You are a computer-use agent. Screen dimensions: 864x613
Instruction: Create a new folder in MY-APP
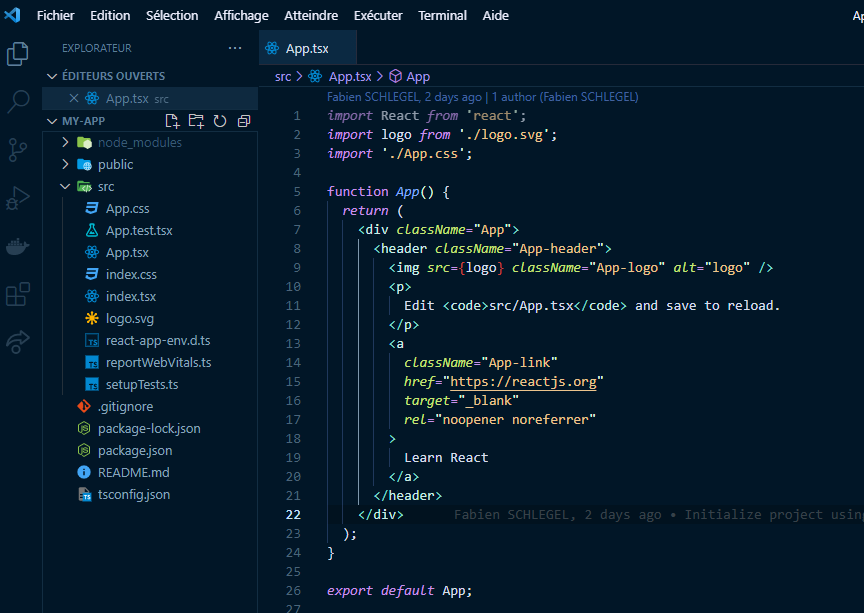[x=196, y=121]
